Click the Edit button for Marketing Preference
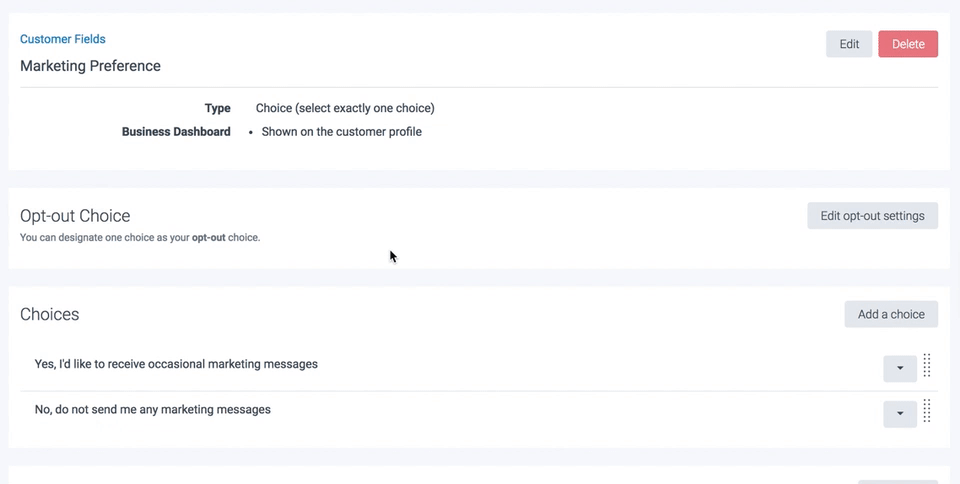The height and width of the screenshot is (484, 960). pyautogui.click(x=849, y=44)
